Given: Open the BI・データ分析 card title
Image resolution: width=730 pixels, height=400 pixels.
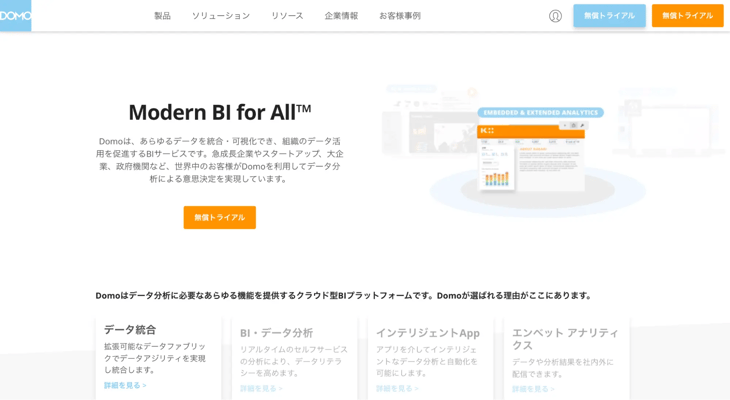Looking at the screenshot, I should (x=277, y=333).
